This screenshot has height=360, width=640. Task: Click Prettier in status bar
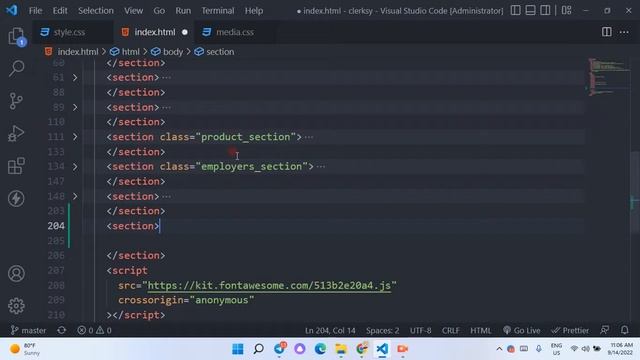pos(570,330)
